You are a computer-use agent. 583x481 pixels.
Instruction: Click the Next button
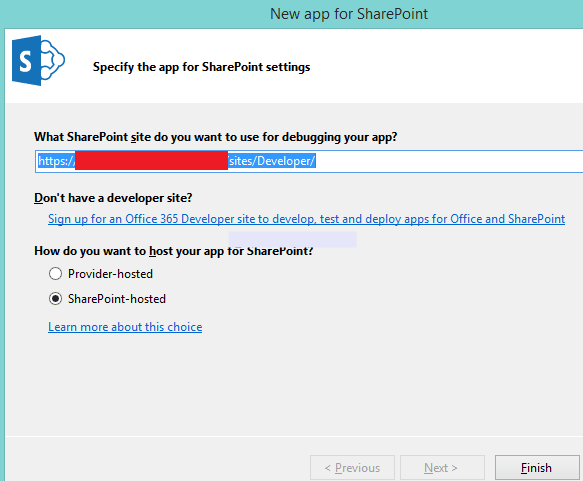point(442,468)
